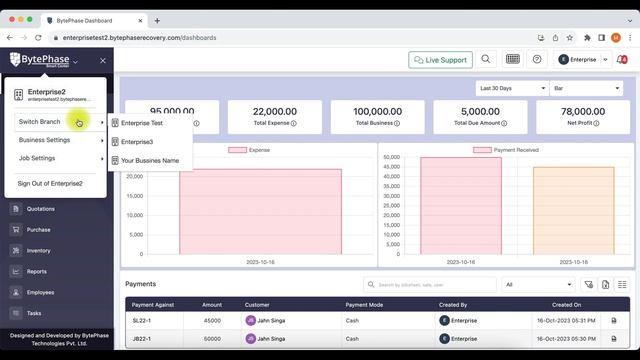Select Switch Branch menu item
The height and width of the screenshot is (360, 640).
coord(60,122)
